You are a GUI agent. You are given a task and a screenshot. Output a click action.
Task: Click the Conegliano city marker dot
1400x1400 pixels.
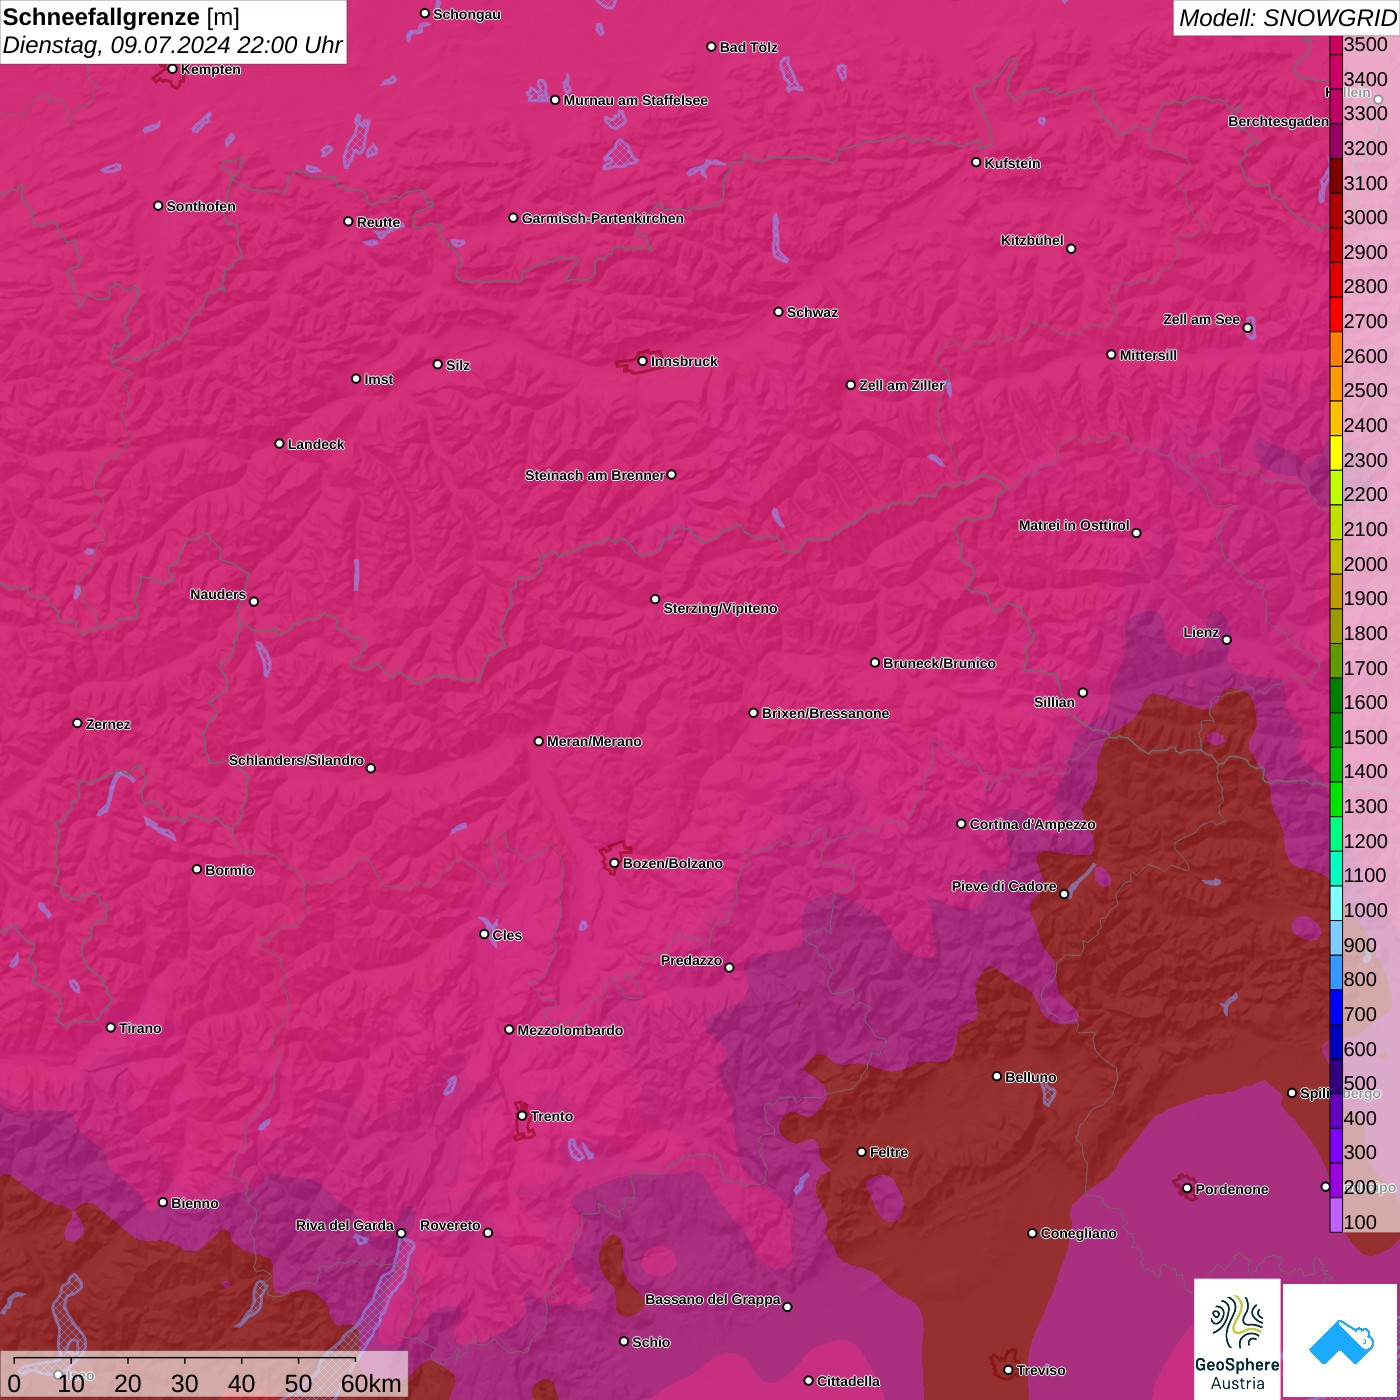(1032, 1233)
